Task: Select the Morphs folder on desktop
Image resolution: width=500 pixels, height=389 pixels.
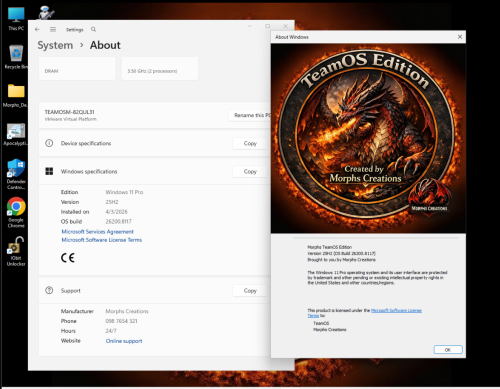Action: pos(15,95)
